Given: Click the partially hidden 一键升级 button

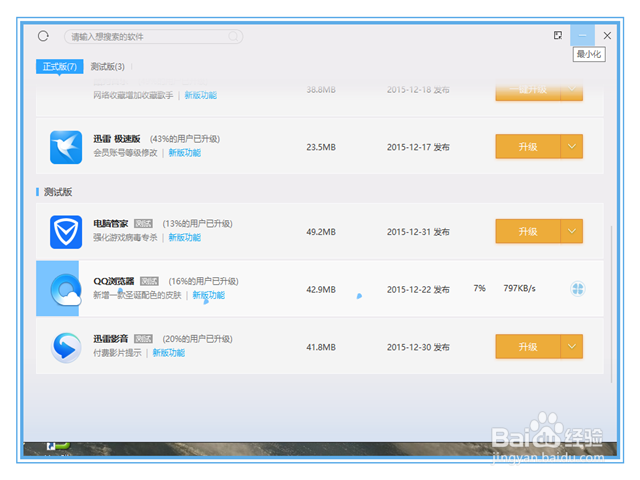Looking at the screenshot, I should click(527, 91).
